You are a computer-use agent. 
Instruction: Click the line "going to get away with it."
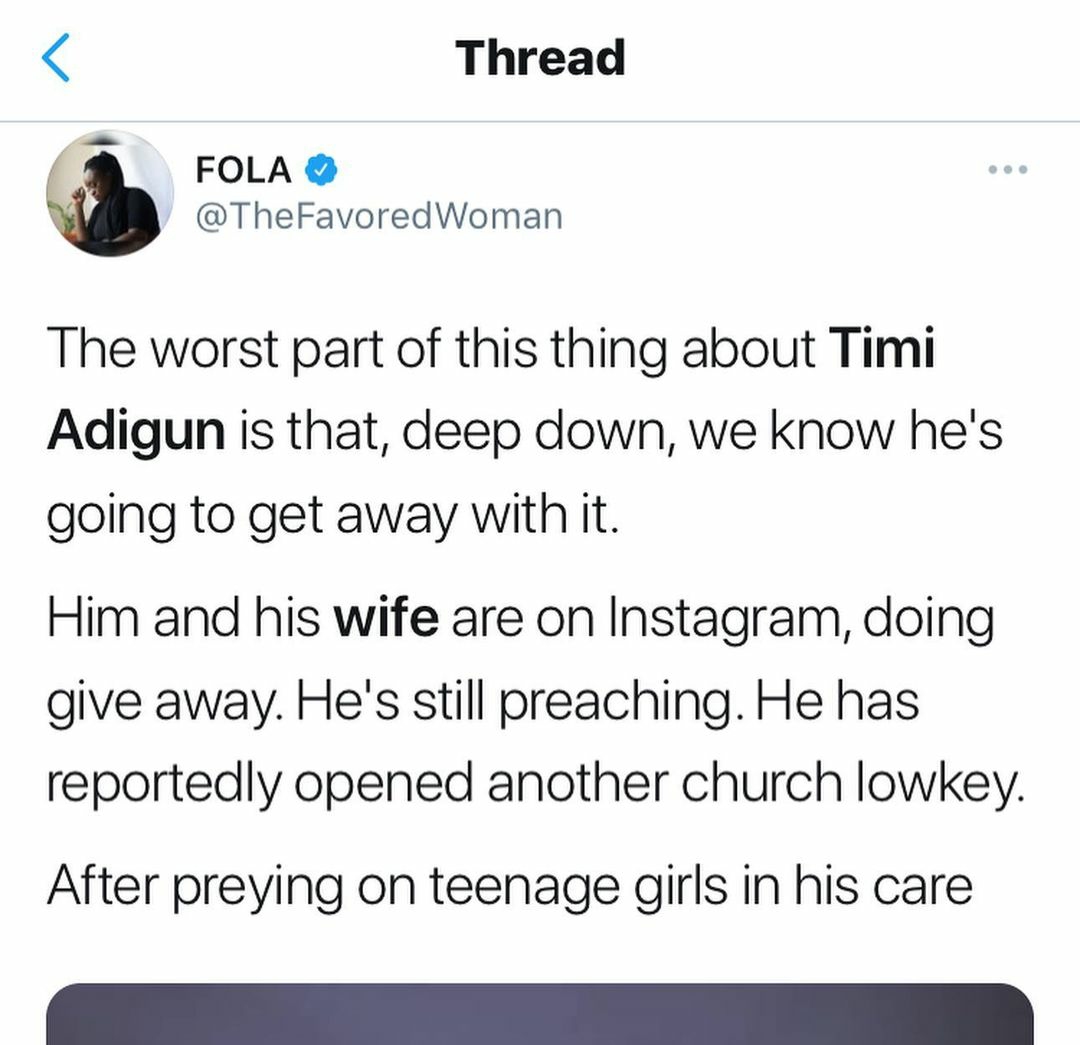328,515
